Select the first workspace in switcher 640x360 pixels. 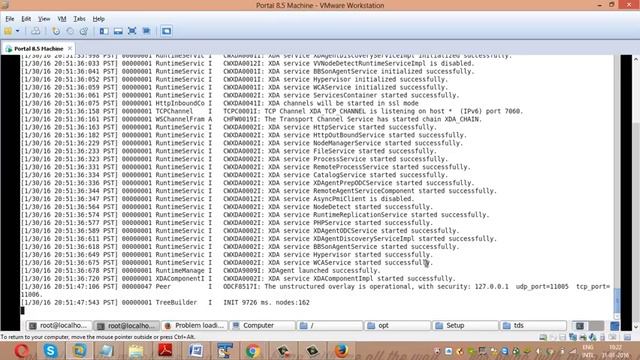click(580, 325)
